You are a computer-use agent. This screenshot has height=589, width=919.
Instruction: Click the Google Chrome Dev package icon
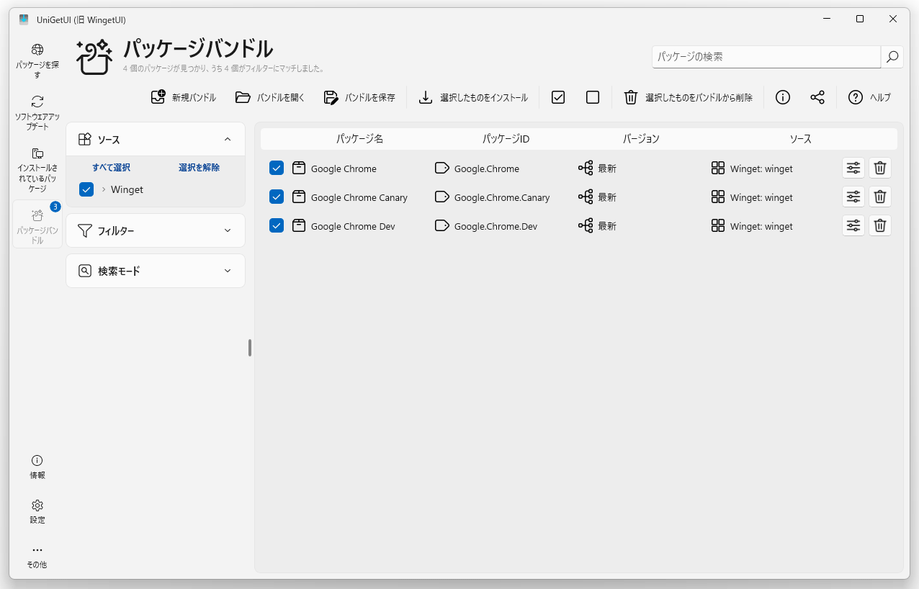coord(299,226)
